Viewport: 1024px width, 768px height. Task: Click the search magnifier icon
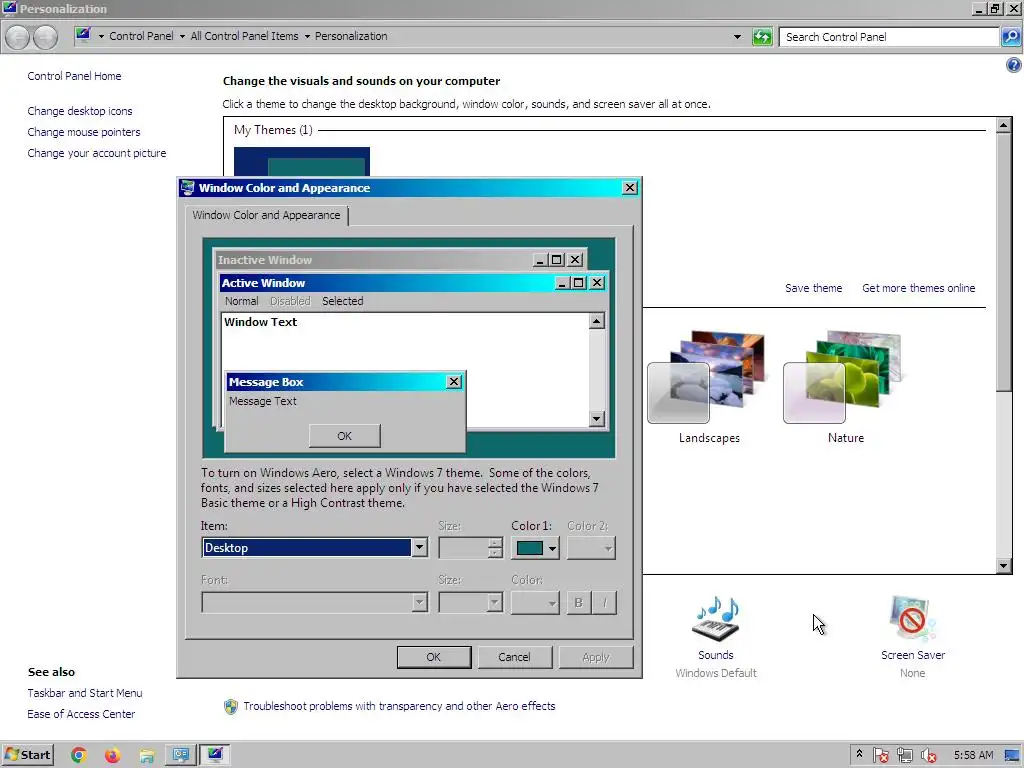[x=1011, y=37]
